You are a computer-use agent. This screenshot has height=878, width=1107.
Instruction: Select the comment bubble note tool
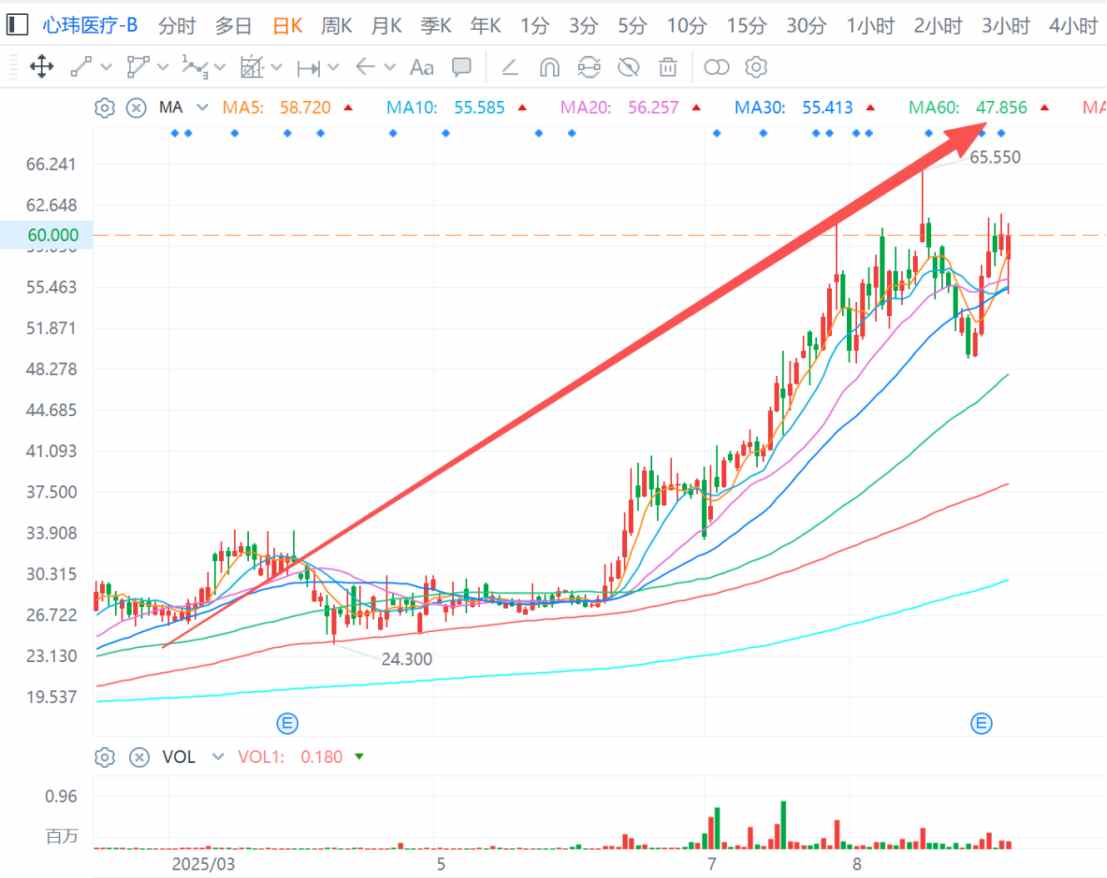tap(461, 67)
